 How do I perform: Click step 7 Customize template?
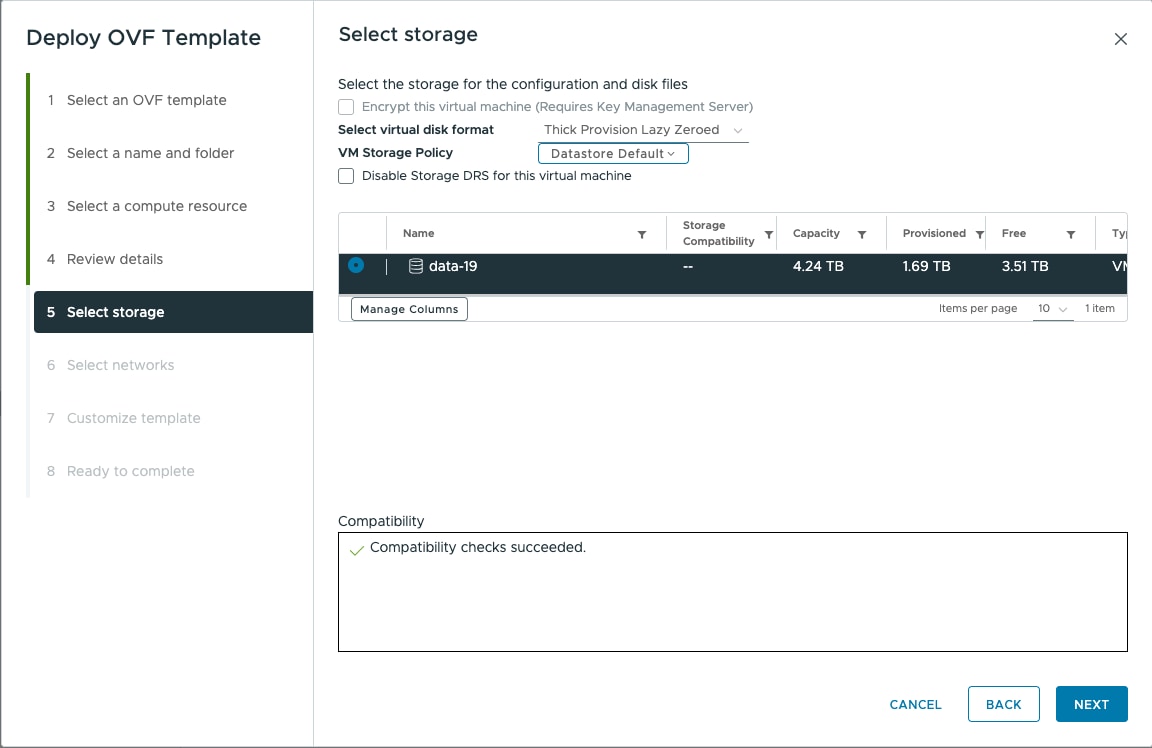point(133,417)
